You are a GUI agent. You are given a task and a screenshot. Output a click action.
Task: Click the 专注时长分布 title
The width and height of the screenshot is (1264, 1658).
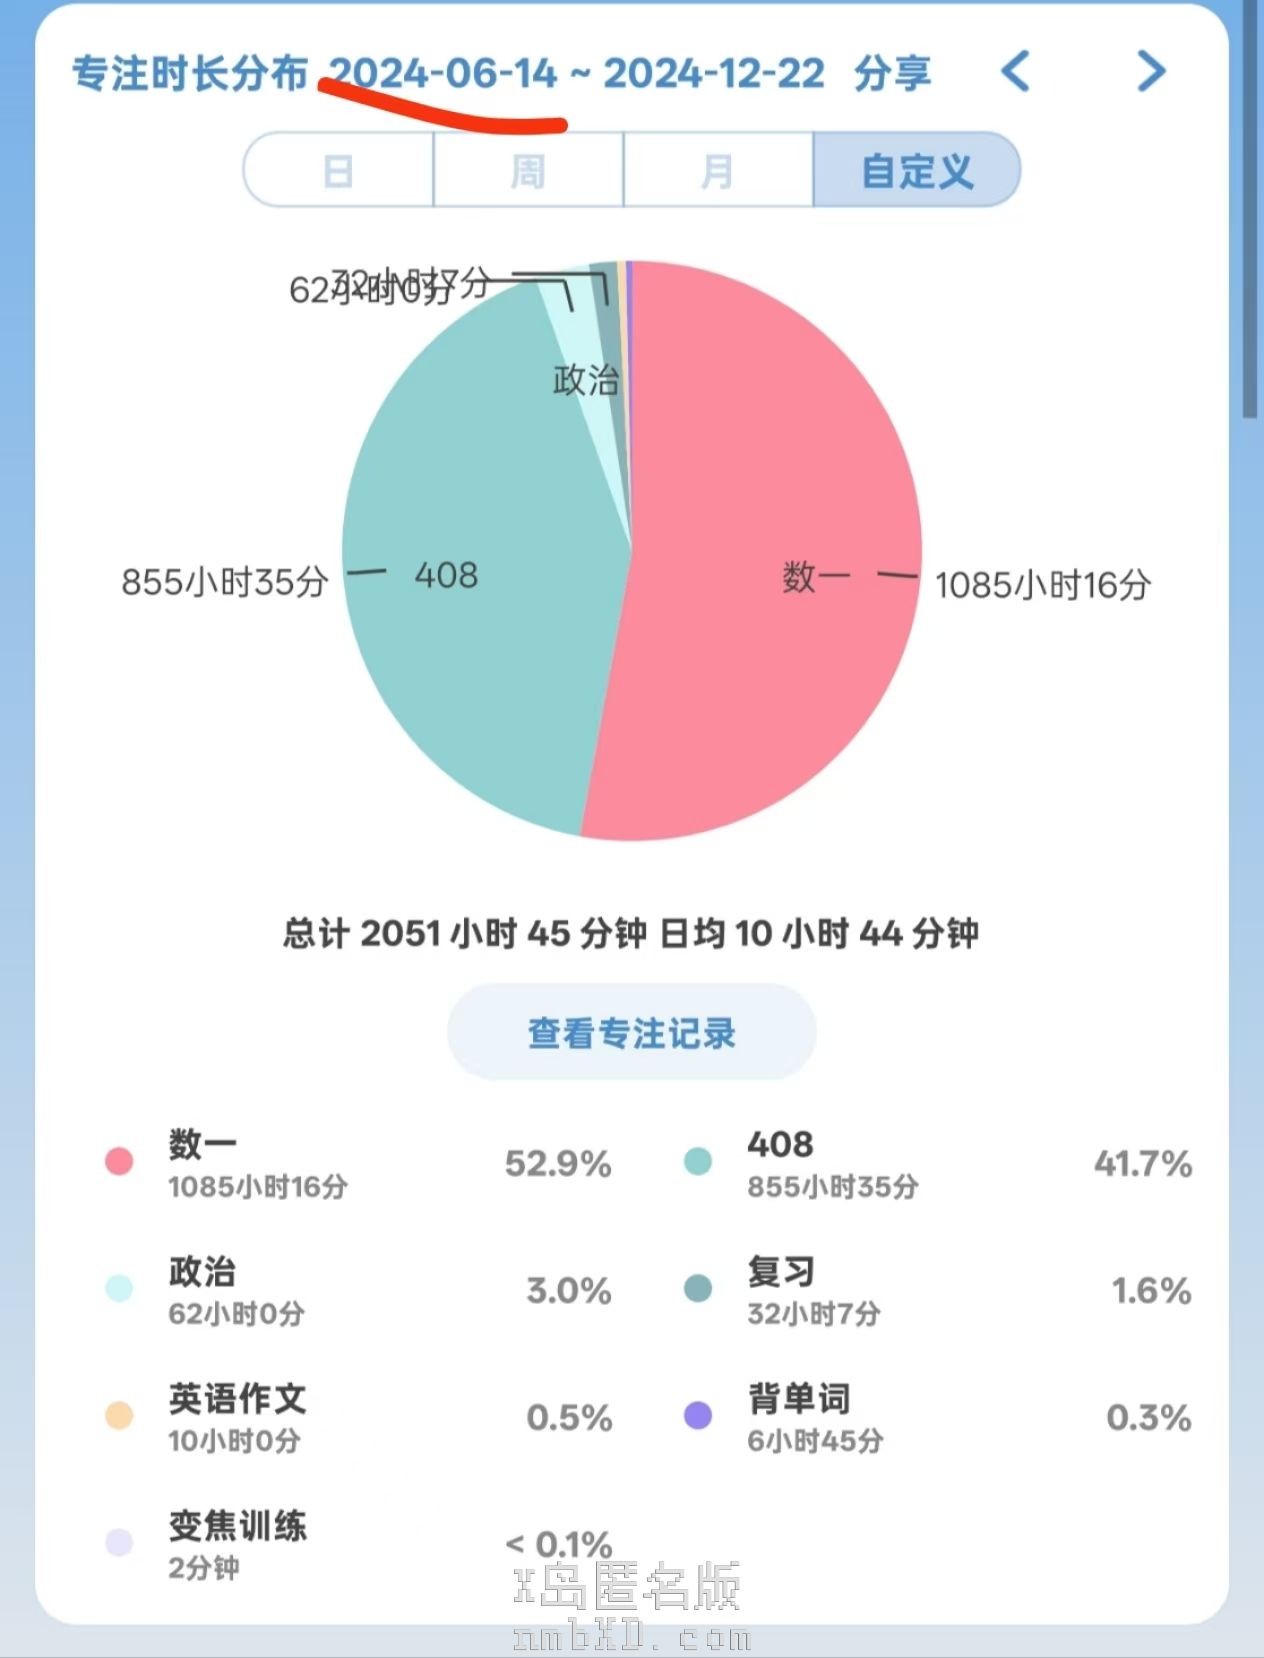click(190, 74)
